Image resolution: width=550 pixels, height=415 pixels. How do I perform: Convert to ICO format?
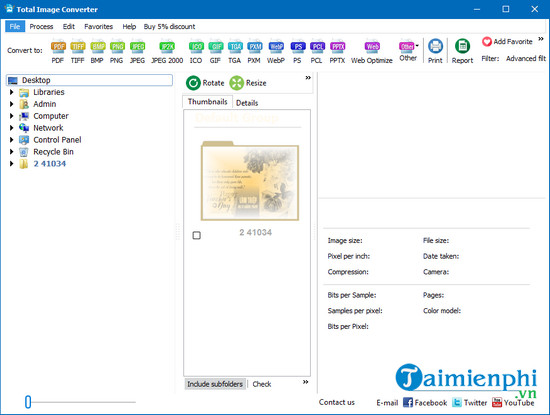coord(196,51)
